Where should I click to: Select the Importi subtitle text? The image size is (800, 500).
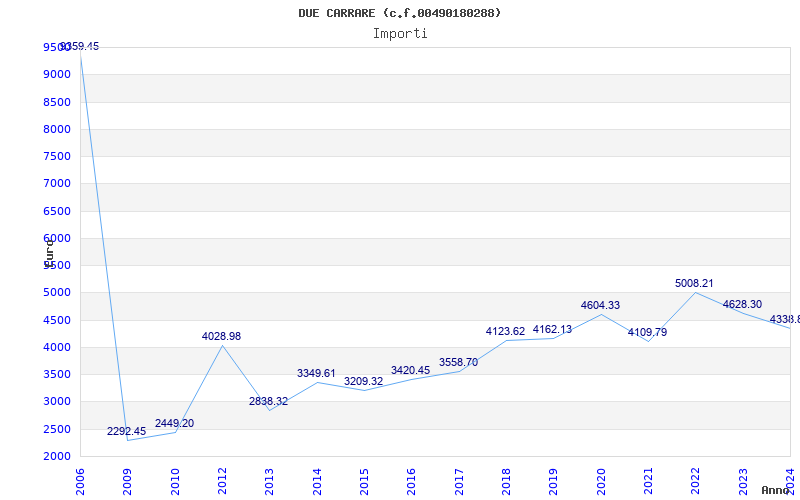pos(400,34)
